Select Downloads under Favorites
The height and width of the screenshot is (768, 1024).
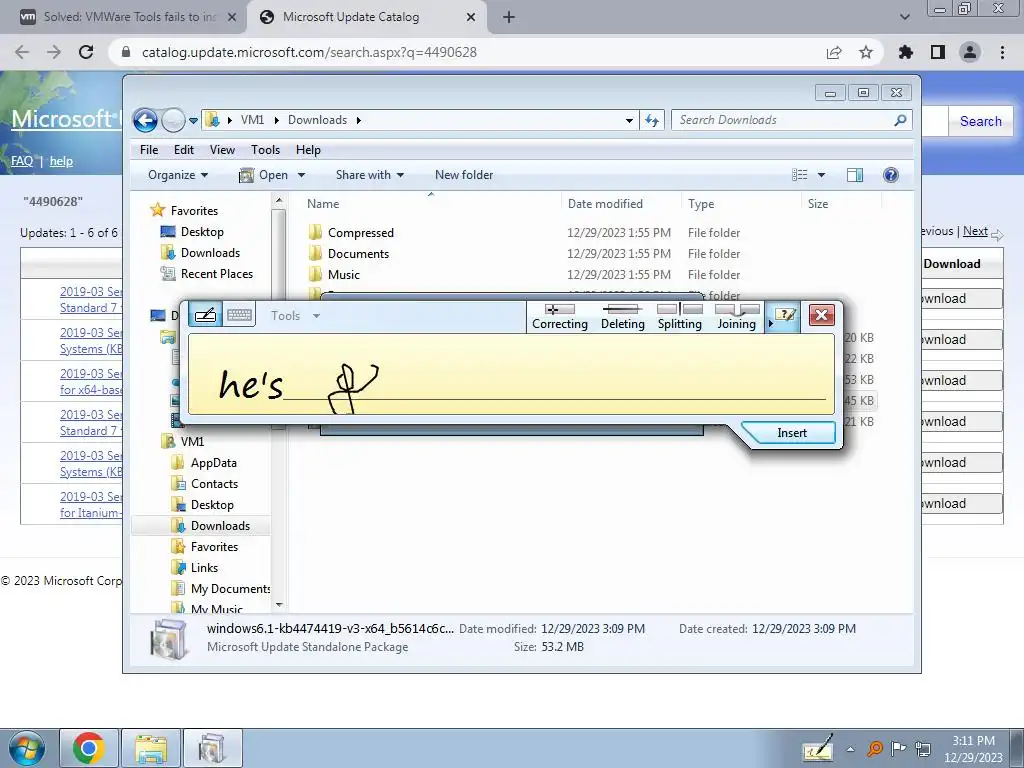[210, 253]
